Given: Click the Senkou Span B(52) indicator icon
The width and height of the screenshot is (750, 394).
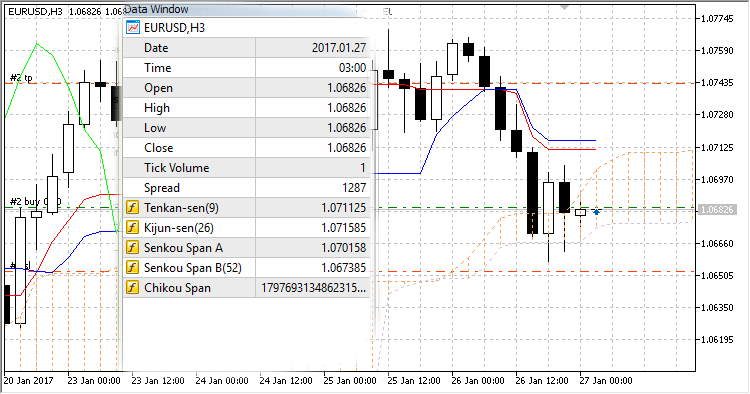Looking at the screenshot, I should click(x=132, y=268).
